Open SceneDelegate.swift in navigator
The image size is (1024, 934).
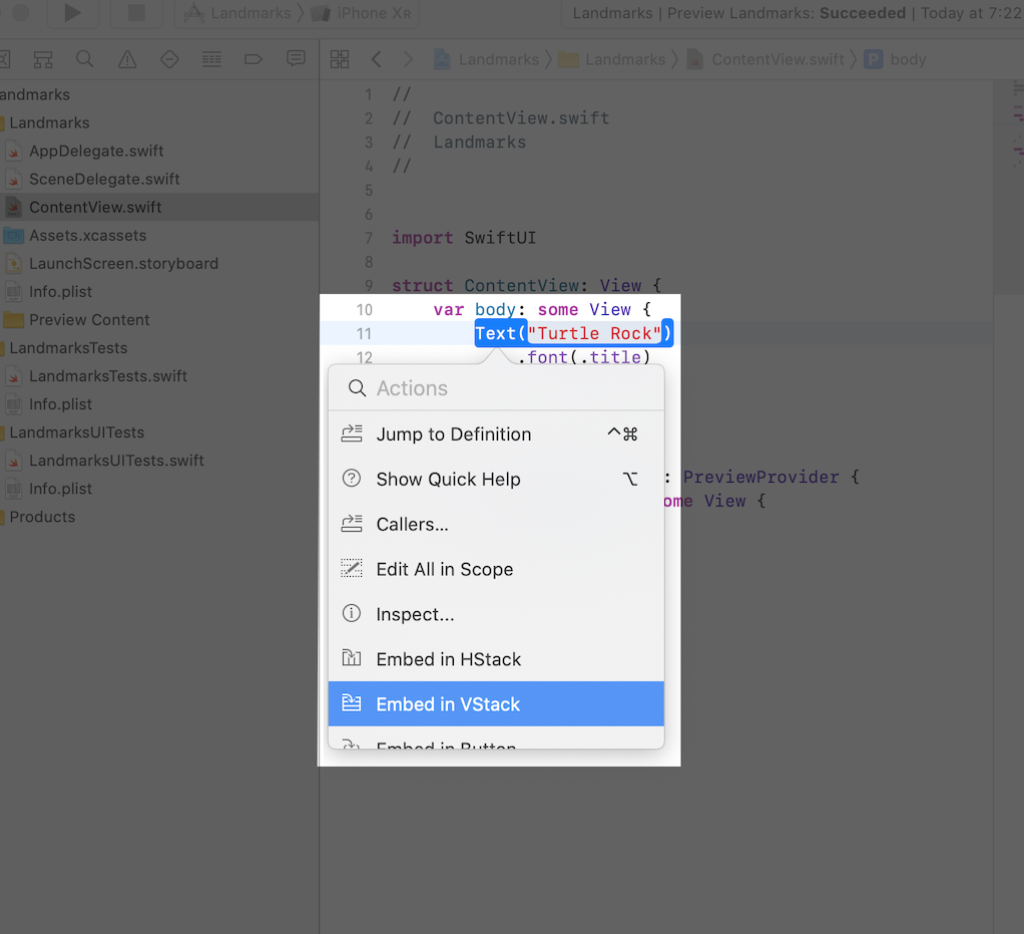tap(104, 179)
